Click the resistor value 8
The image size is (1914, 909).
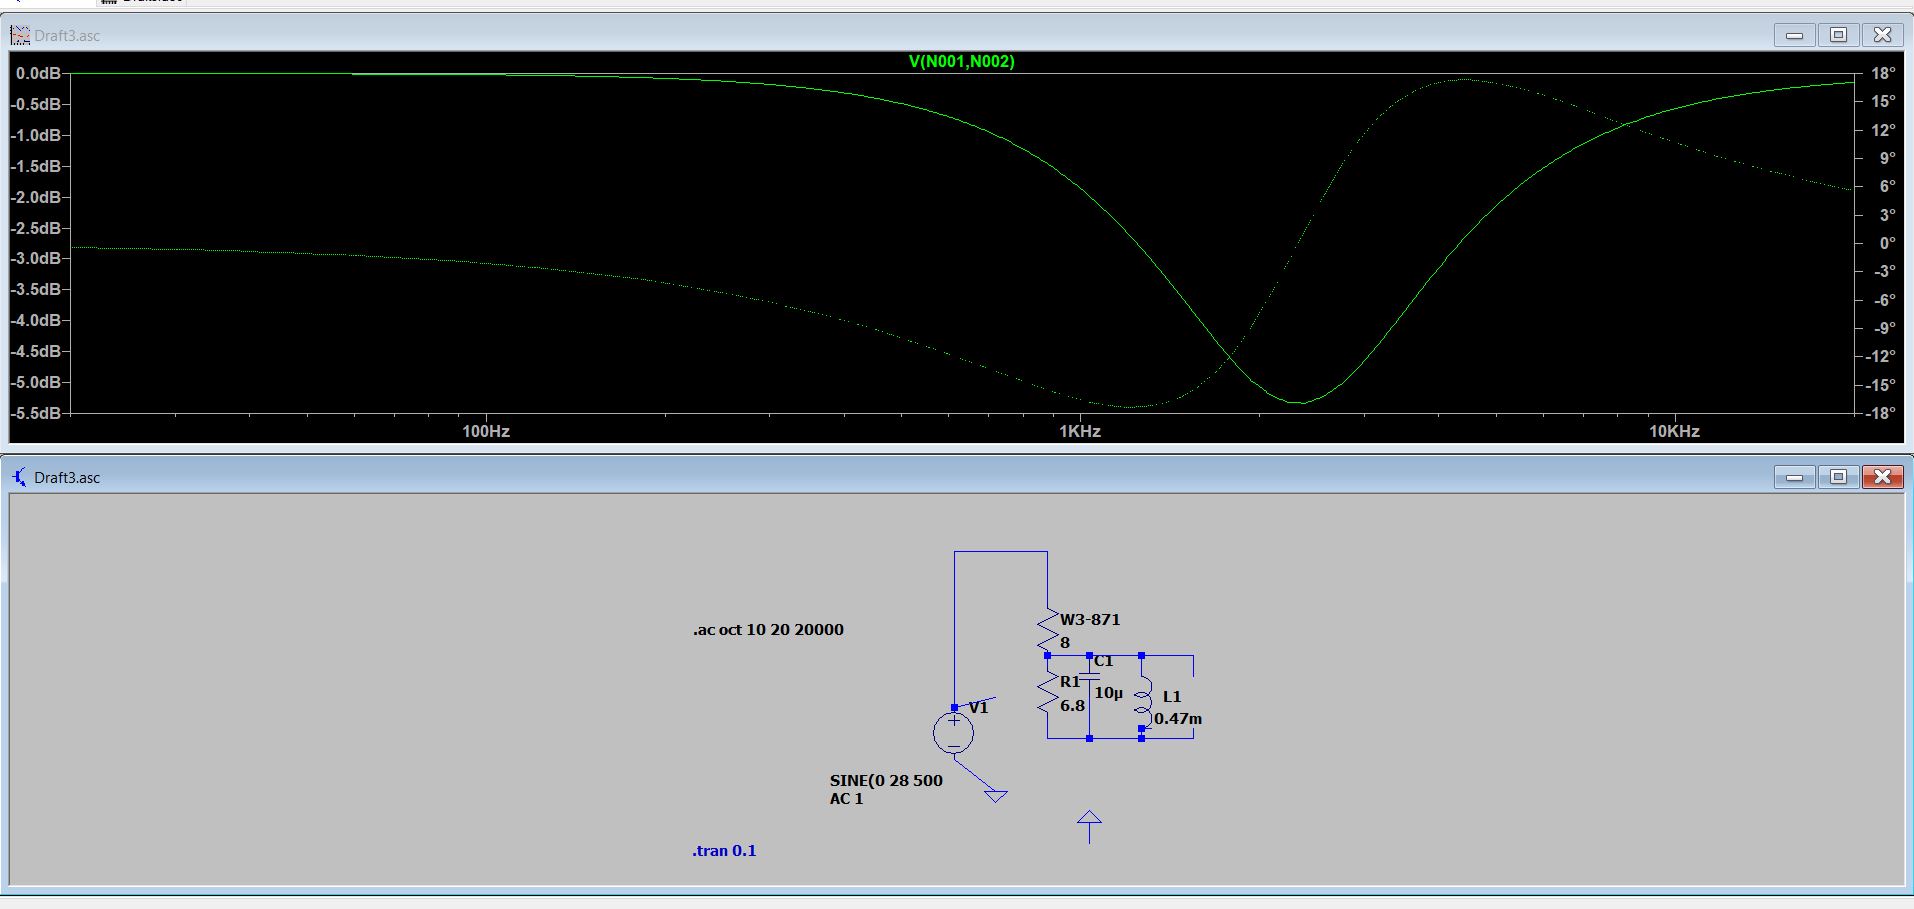[x=1065, y=642]
